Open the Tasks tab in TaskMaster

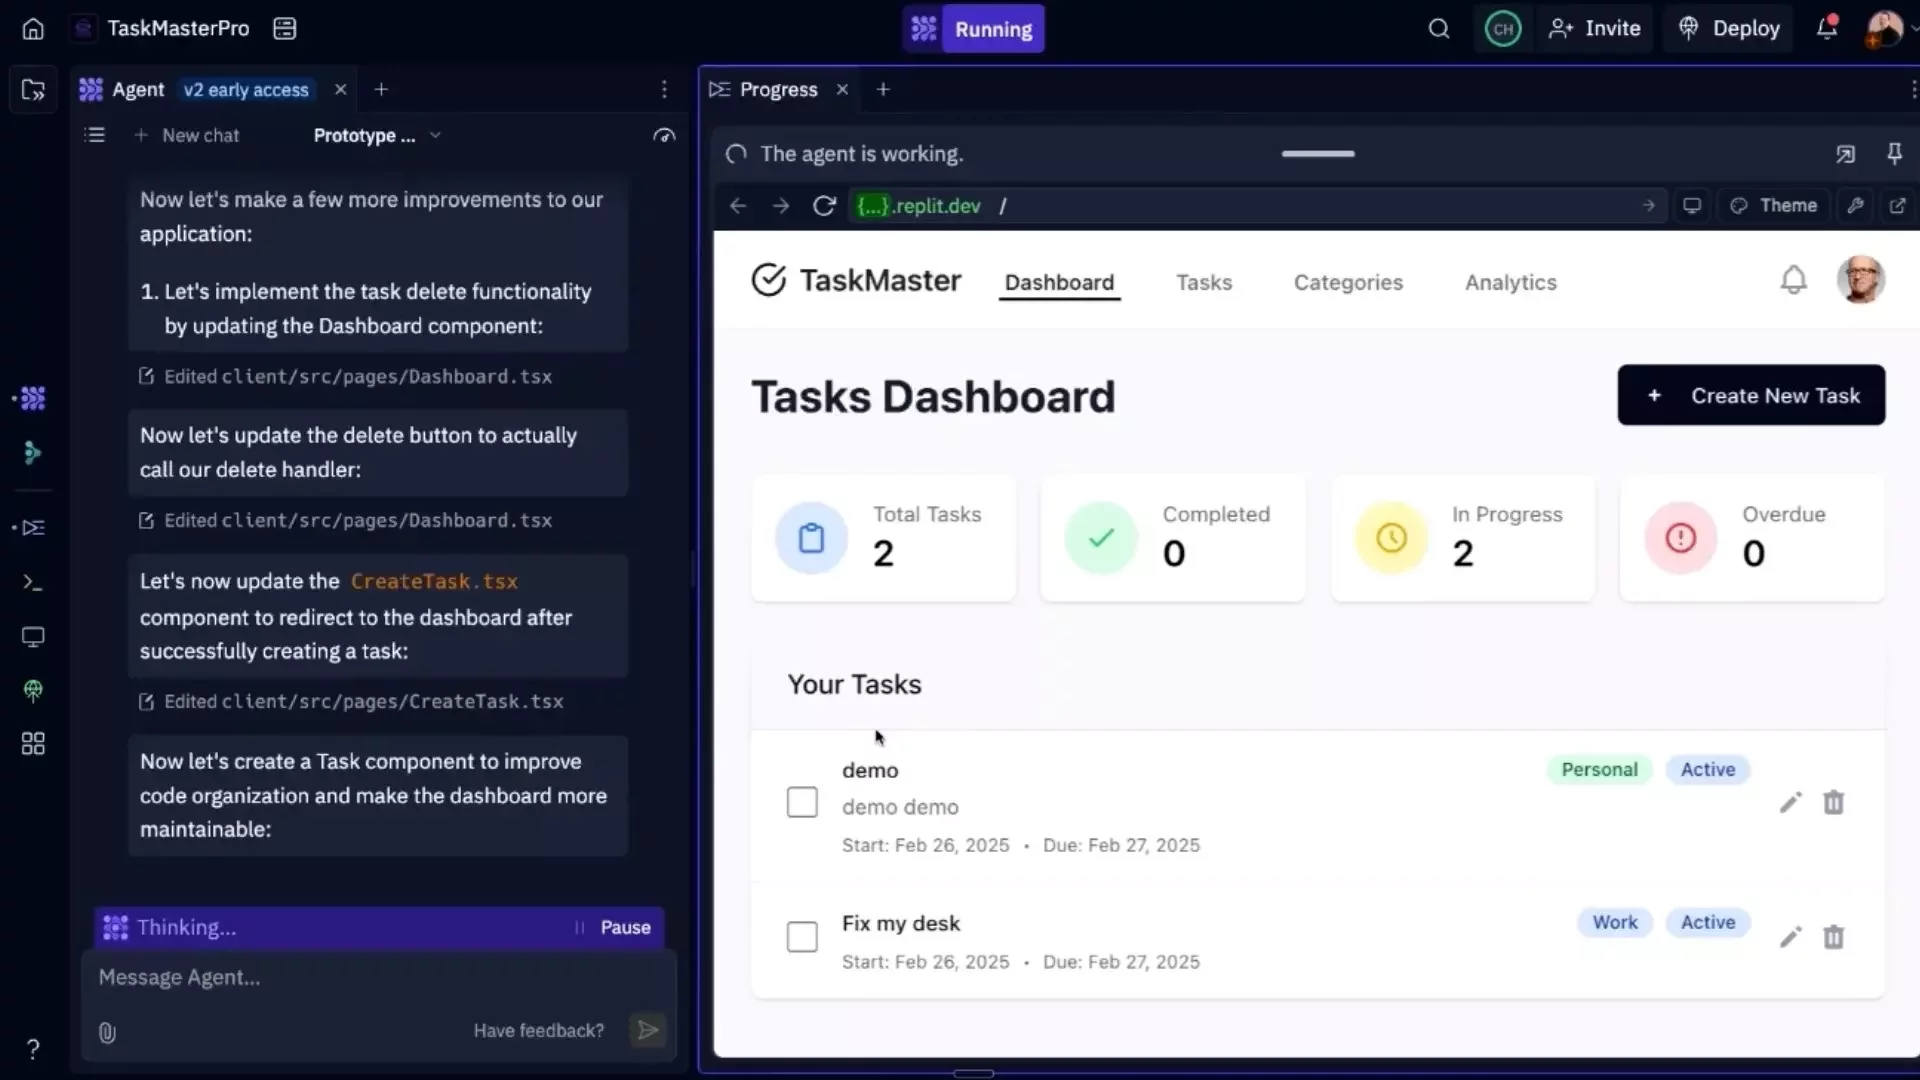coord(1204,282)
